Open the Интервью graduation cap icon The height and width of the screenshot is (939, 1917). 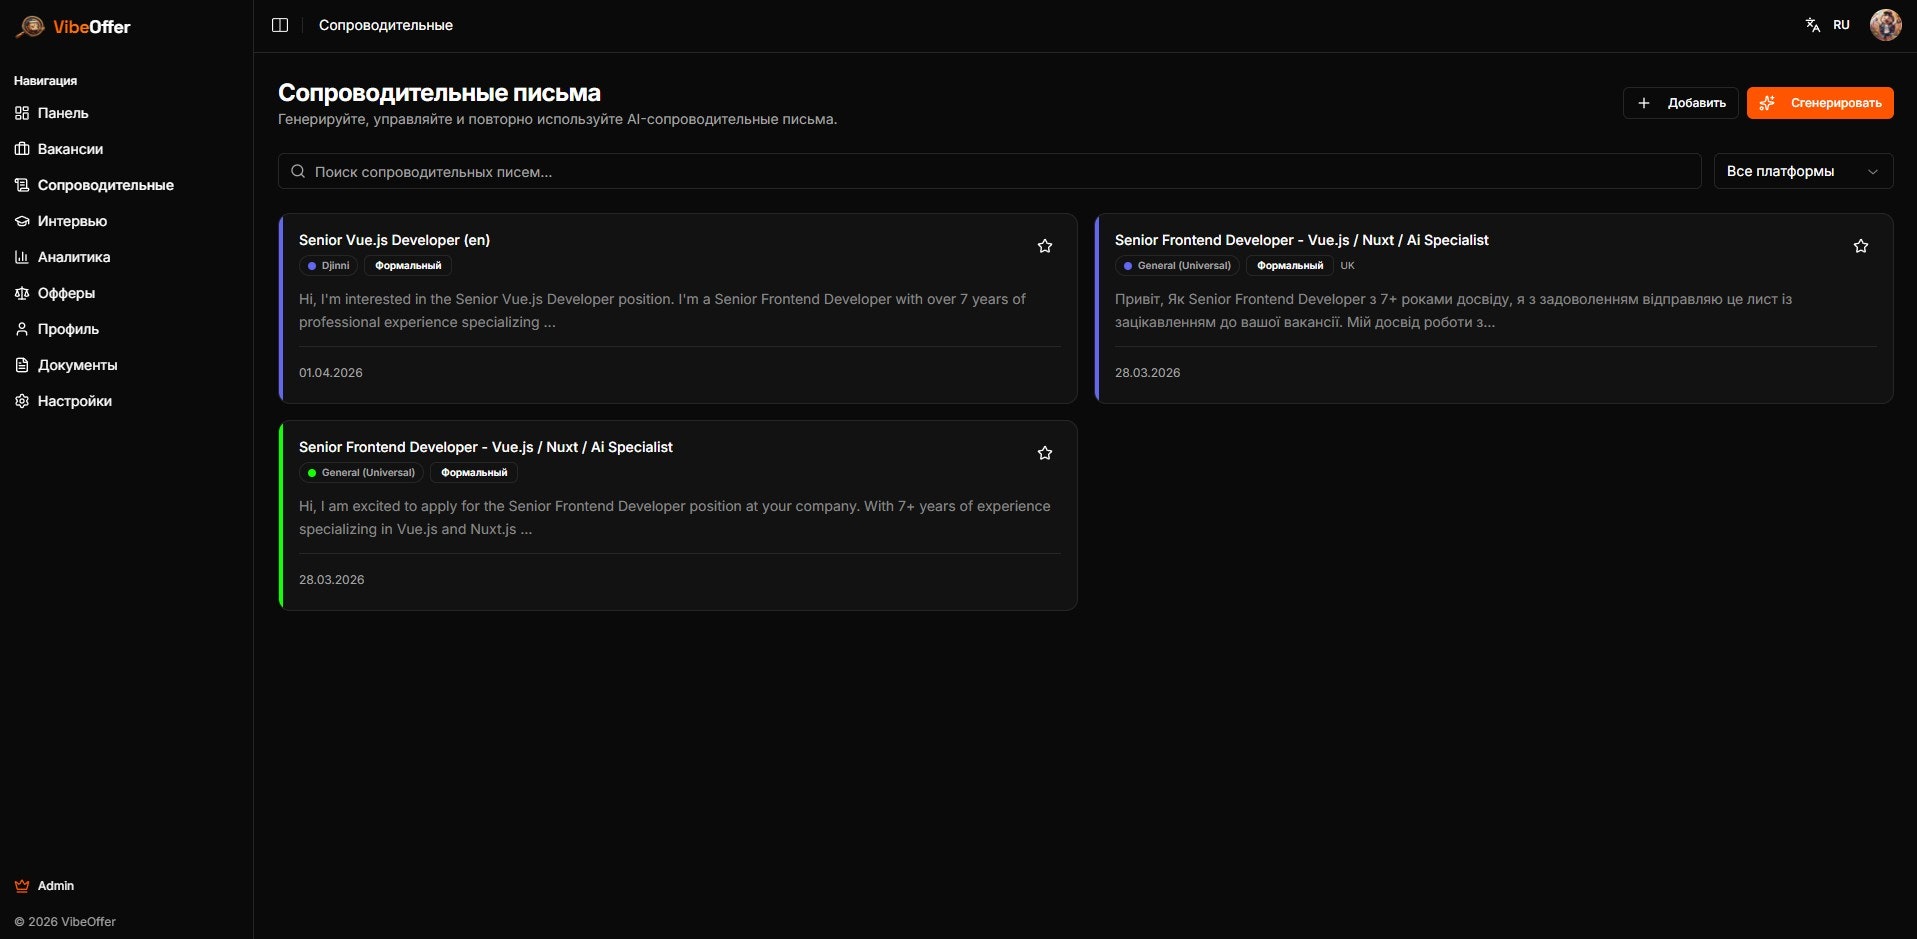tap(22, 221)
